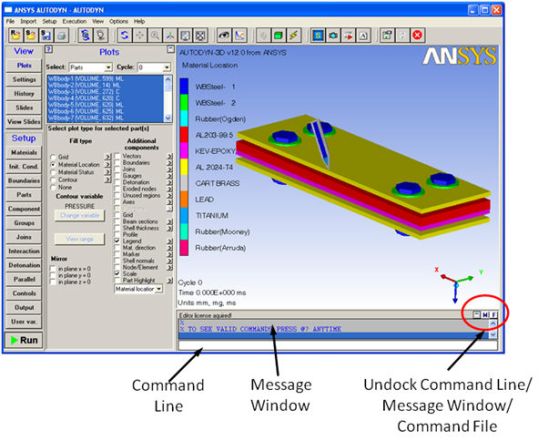
Task: Select the WBbody-3 row in the parts list
Action: [x=106, y=92]
